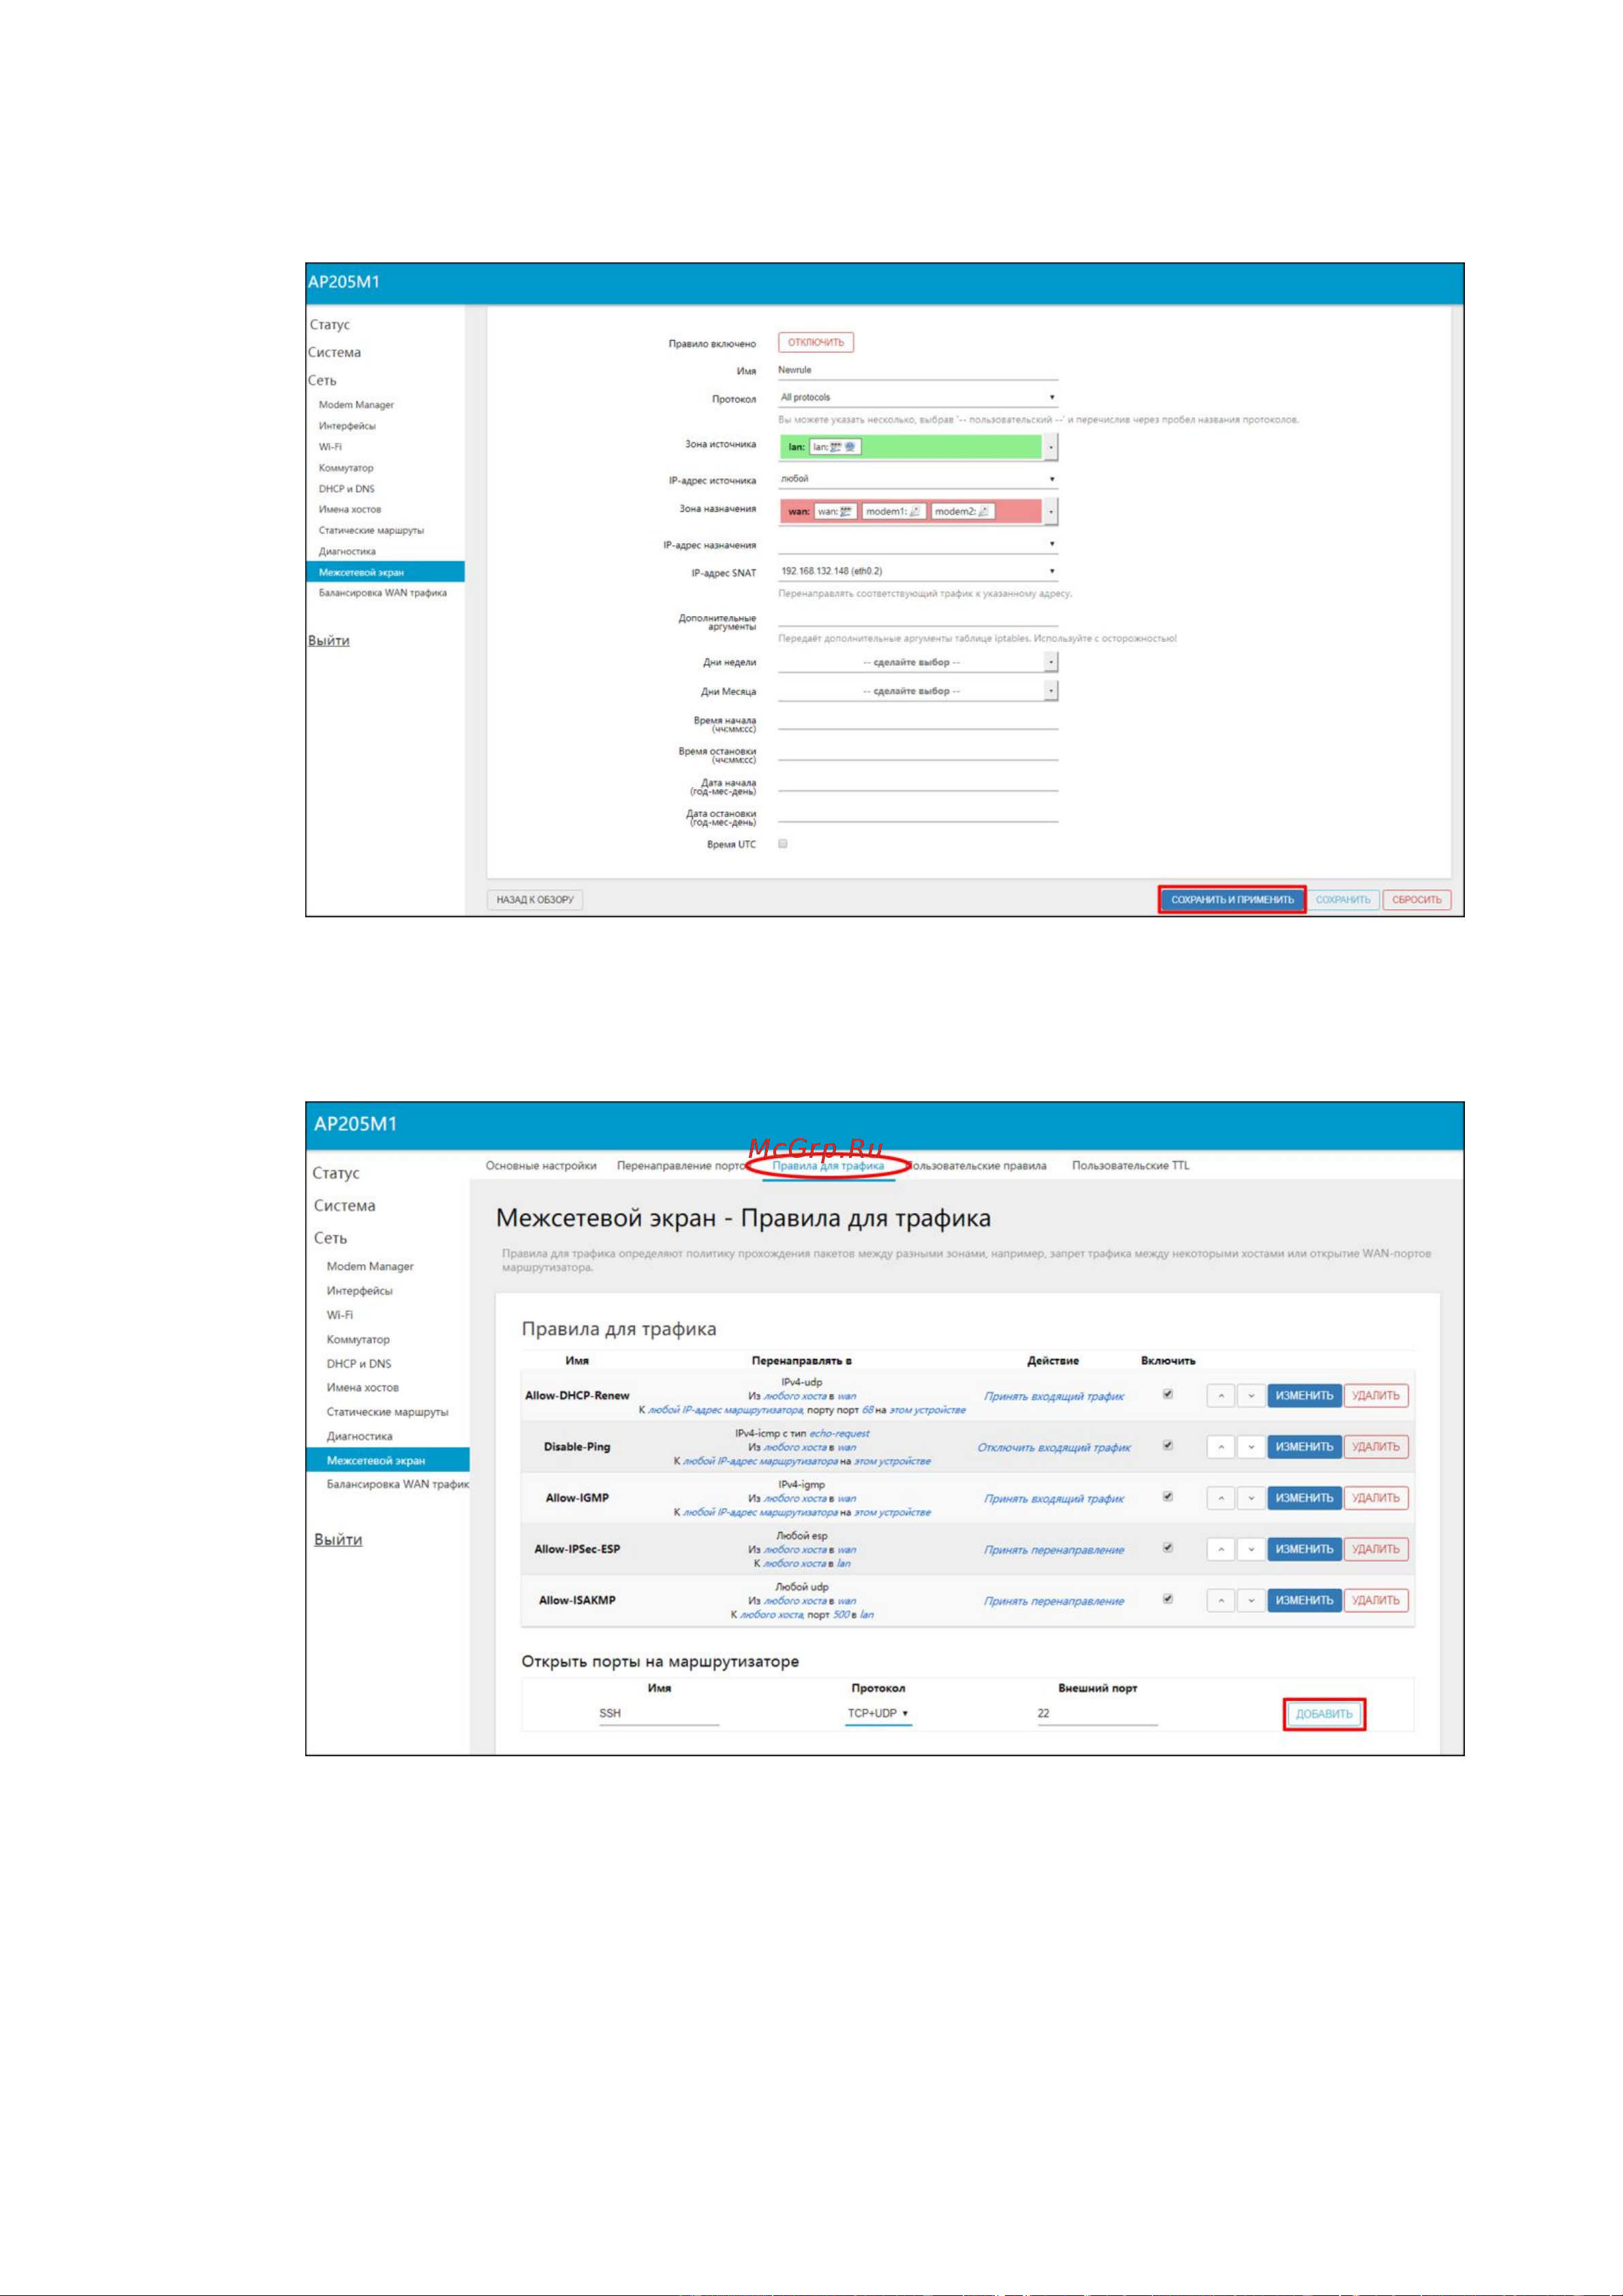Click the modem2 interface badge
The width and height of the screenshot is (1623, 2296).
(963, 511)
